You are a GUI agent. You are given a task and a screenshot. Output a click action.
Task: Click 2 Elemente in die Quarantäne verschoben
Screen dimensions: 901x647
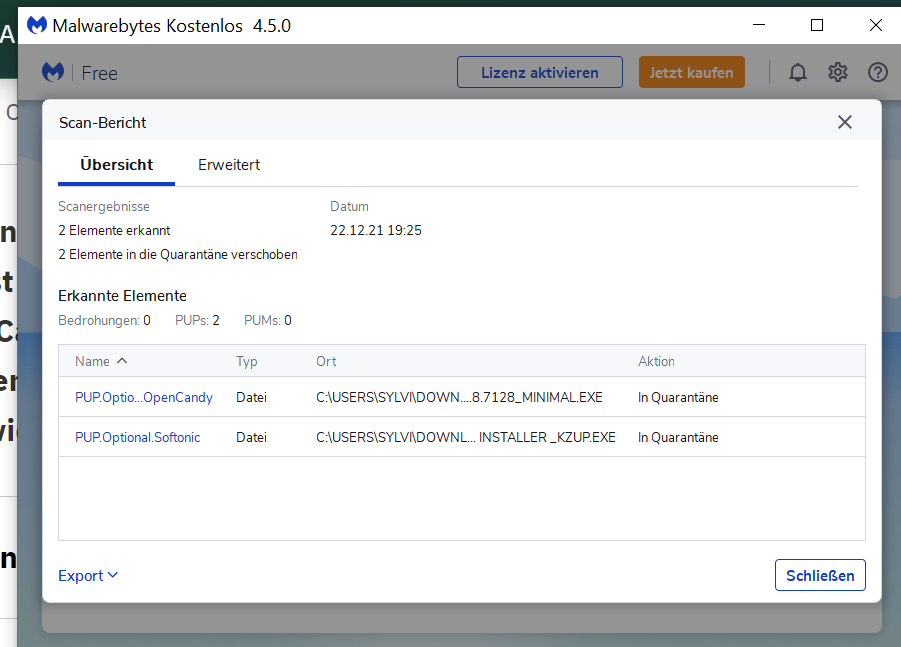coord(178,255)
